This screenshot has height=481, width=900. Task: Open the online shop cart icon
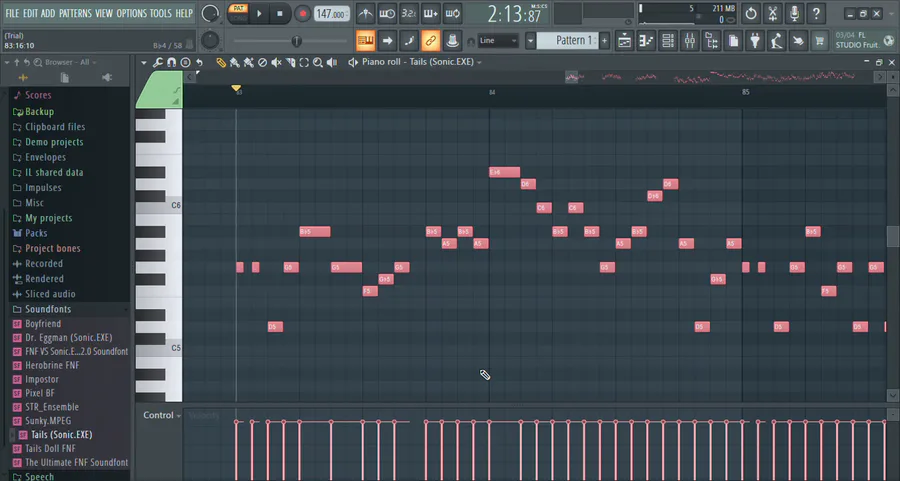pos(820,41)
